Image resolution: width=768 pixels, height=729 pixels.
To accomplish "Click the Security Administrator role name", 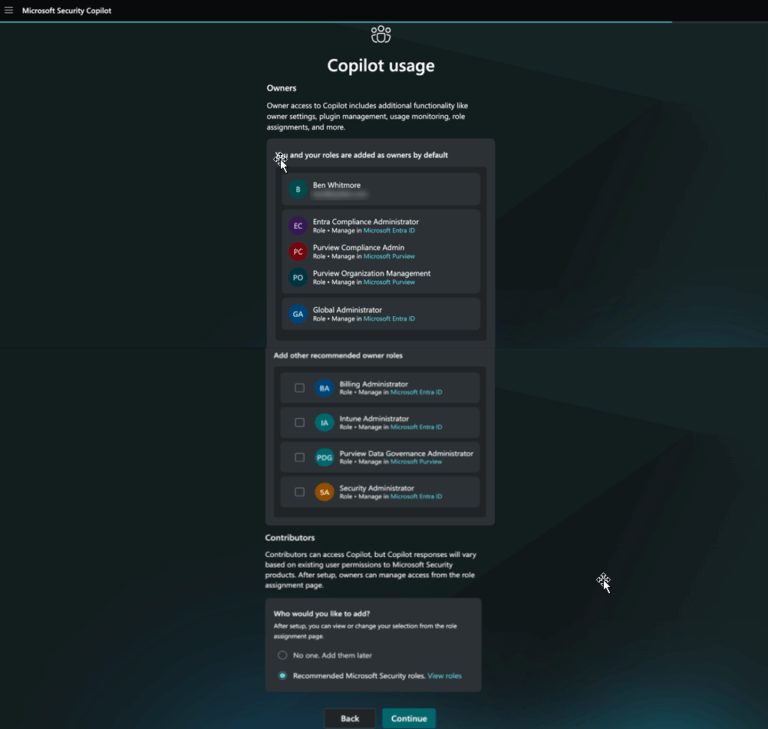I will [377, 488].
